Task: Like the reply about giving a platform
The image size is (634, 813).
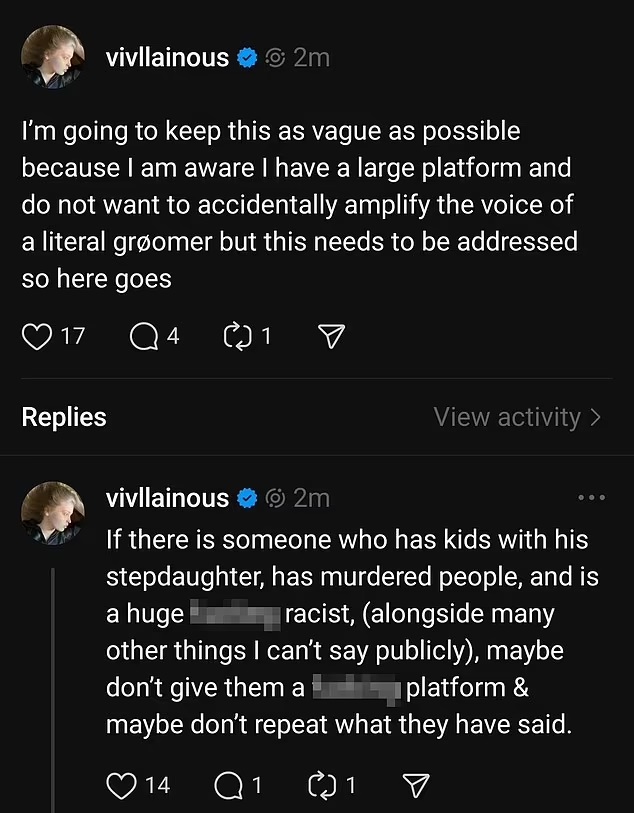Action: coord(121,785)
